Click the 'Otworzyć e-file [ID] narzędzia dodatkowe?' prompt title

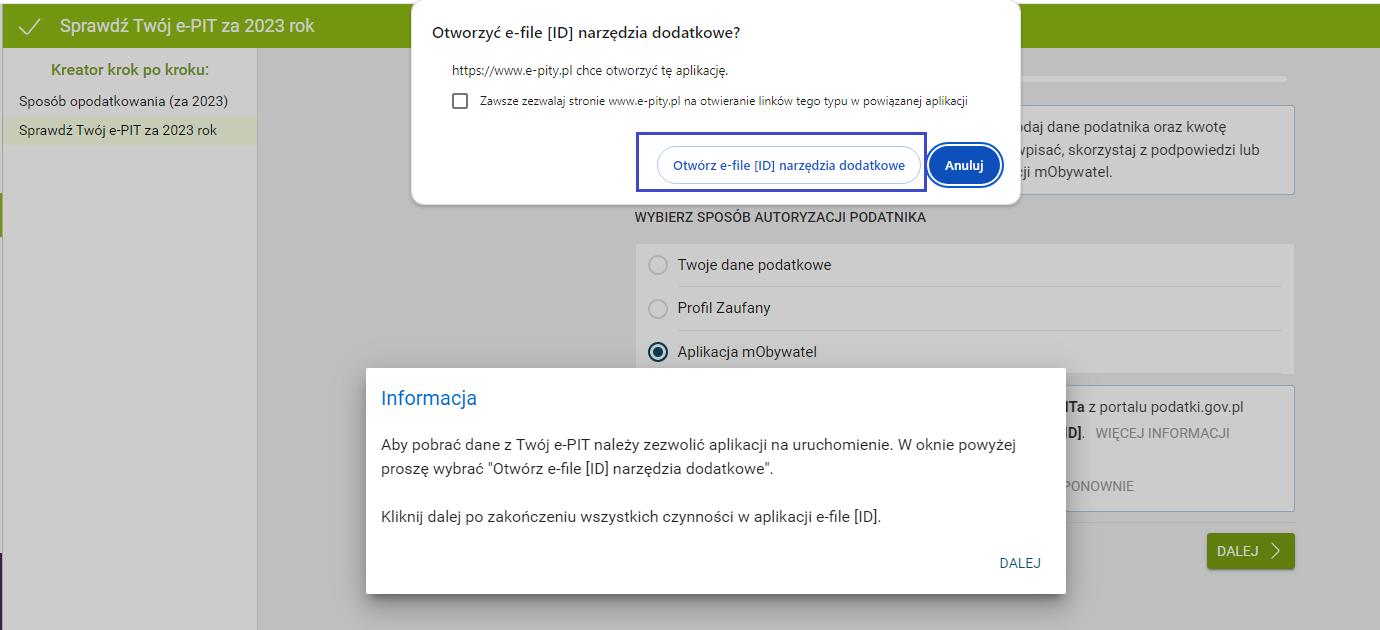pyautogui.click(x=586, y=33)
